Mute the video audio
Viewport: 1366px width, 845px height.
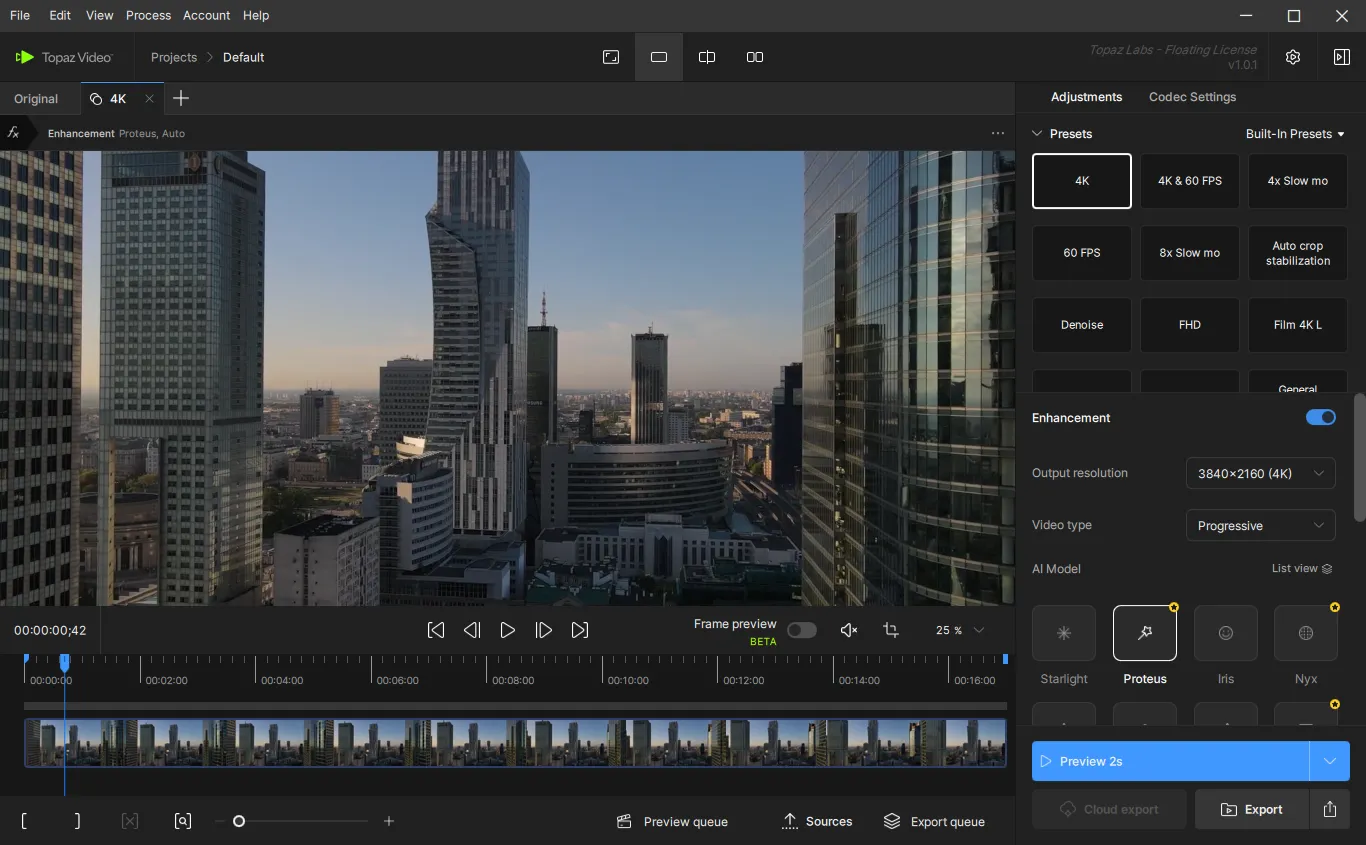tap(848, 630)
